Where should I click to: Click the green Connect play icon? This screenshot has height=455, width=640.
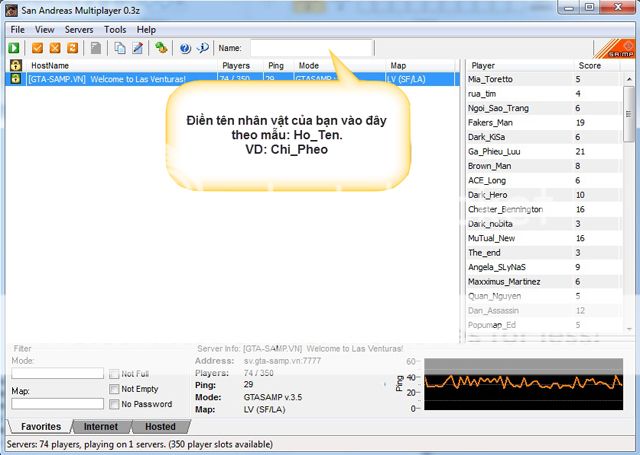(16, 47)
